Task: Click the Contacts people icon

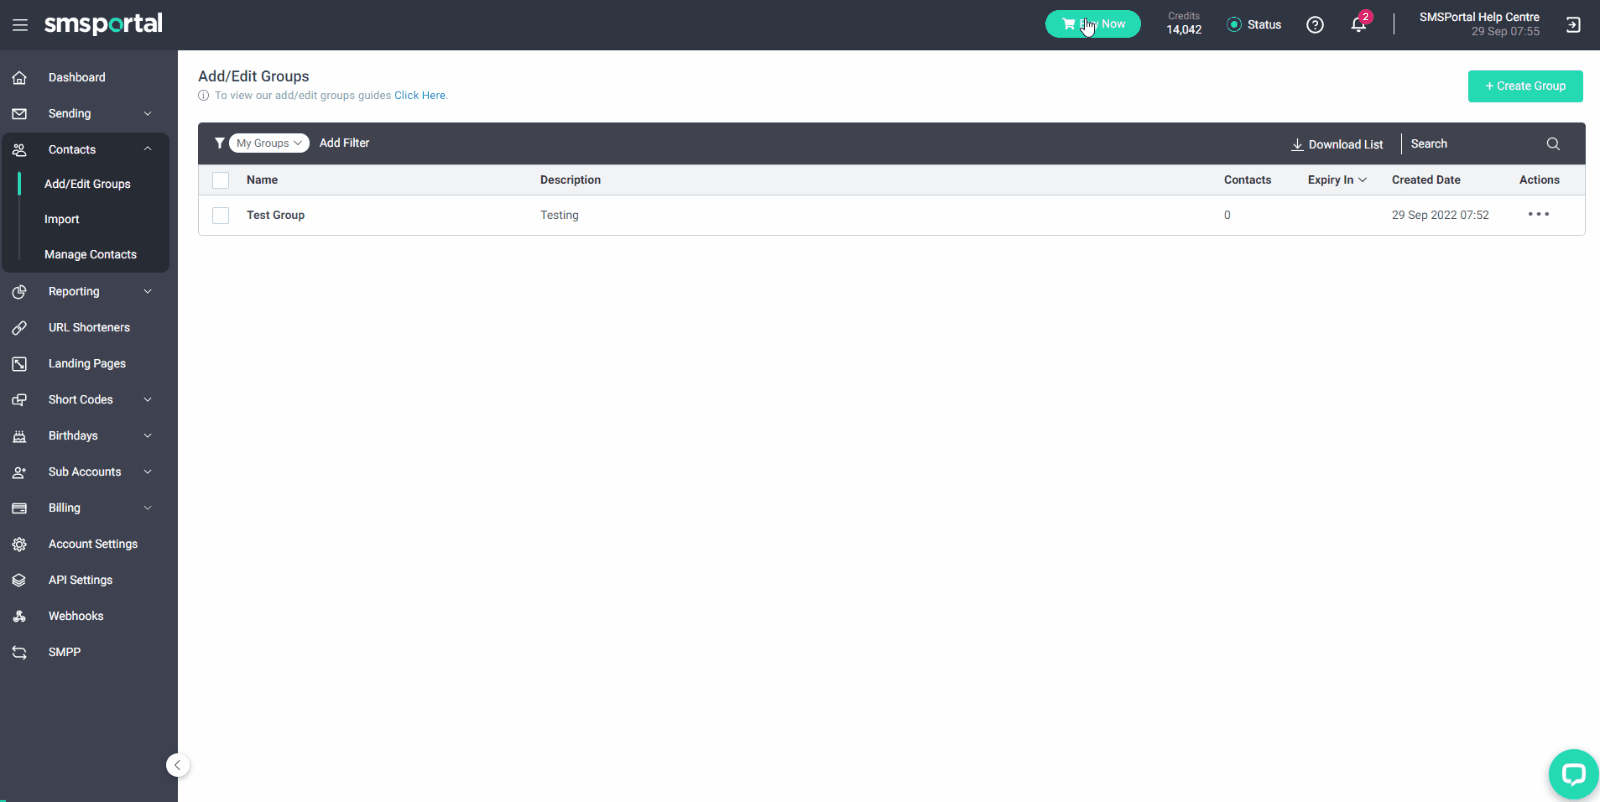Action: [19, 150]
